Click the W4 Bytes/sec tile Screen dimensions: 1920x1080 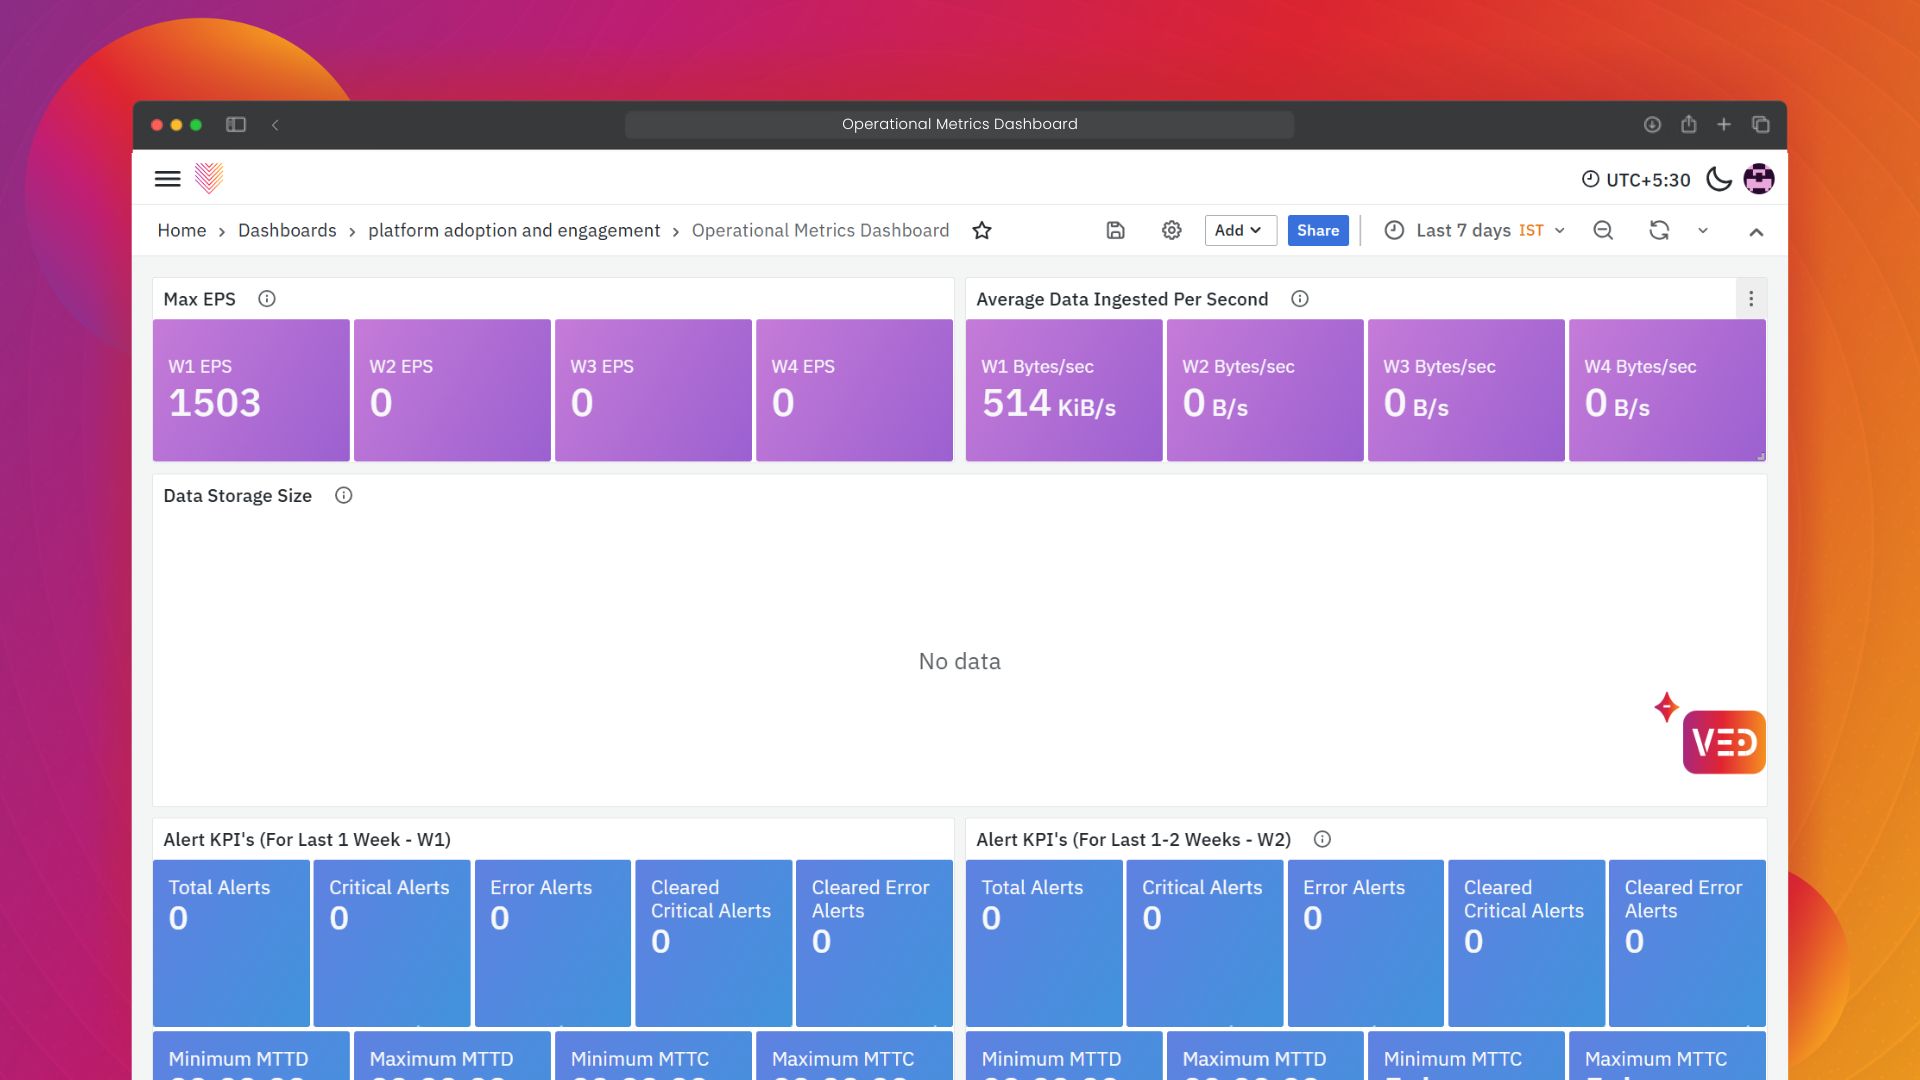[1667, 390]
